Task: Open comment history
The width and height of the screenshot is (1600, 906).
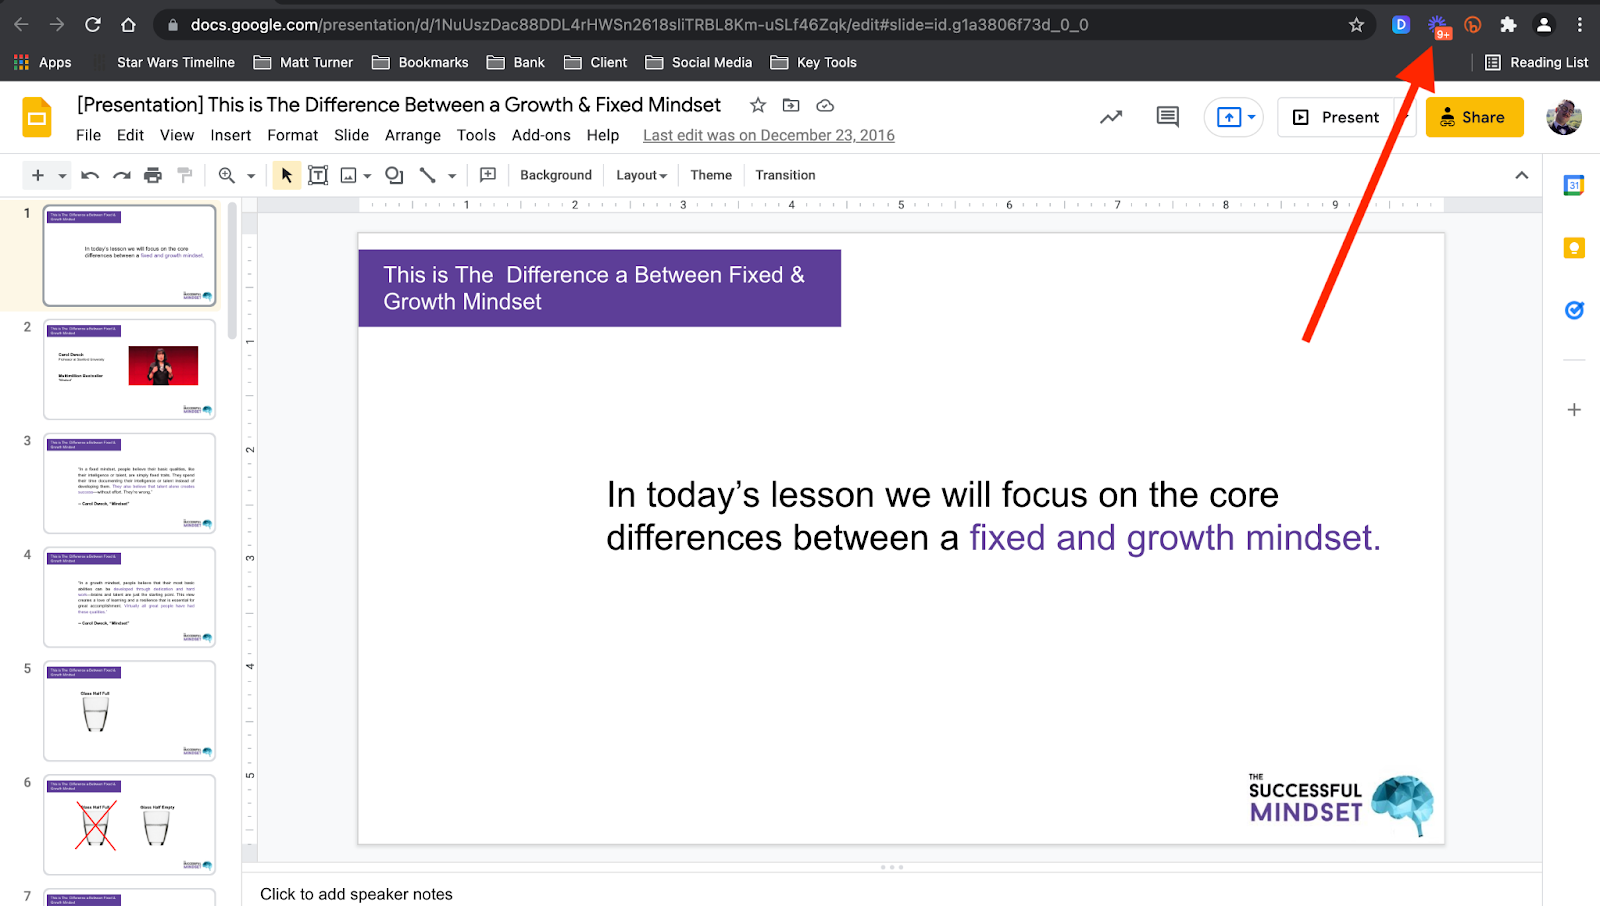Action: click(1167, 117)
